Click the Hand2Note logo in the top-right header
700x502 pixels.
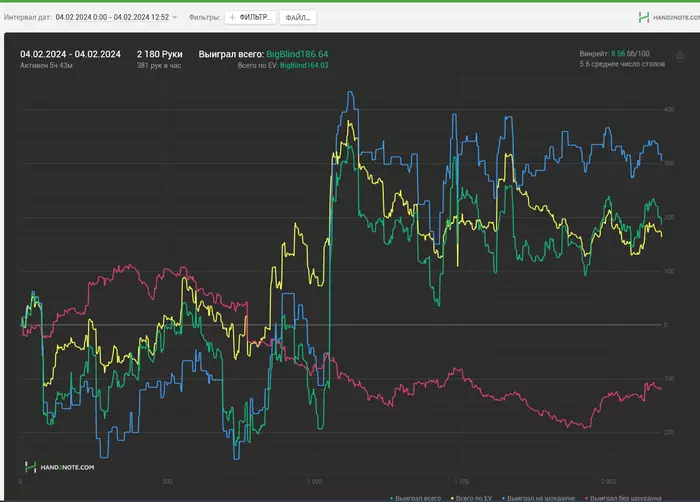coord(669,17)
